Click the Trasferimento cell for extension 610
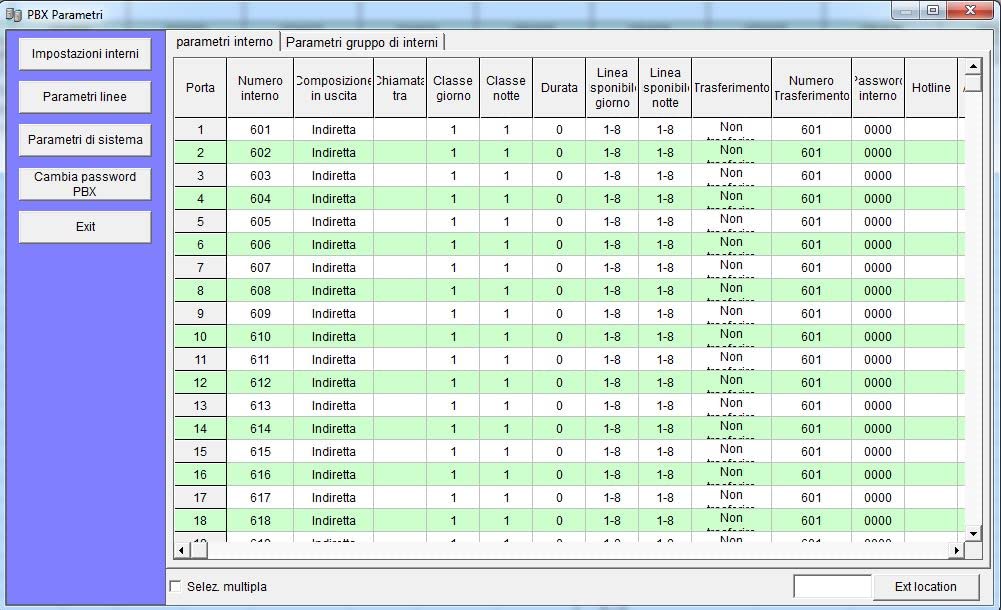 [731, 336]
